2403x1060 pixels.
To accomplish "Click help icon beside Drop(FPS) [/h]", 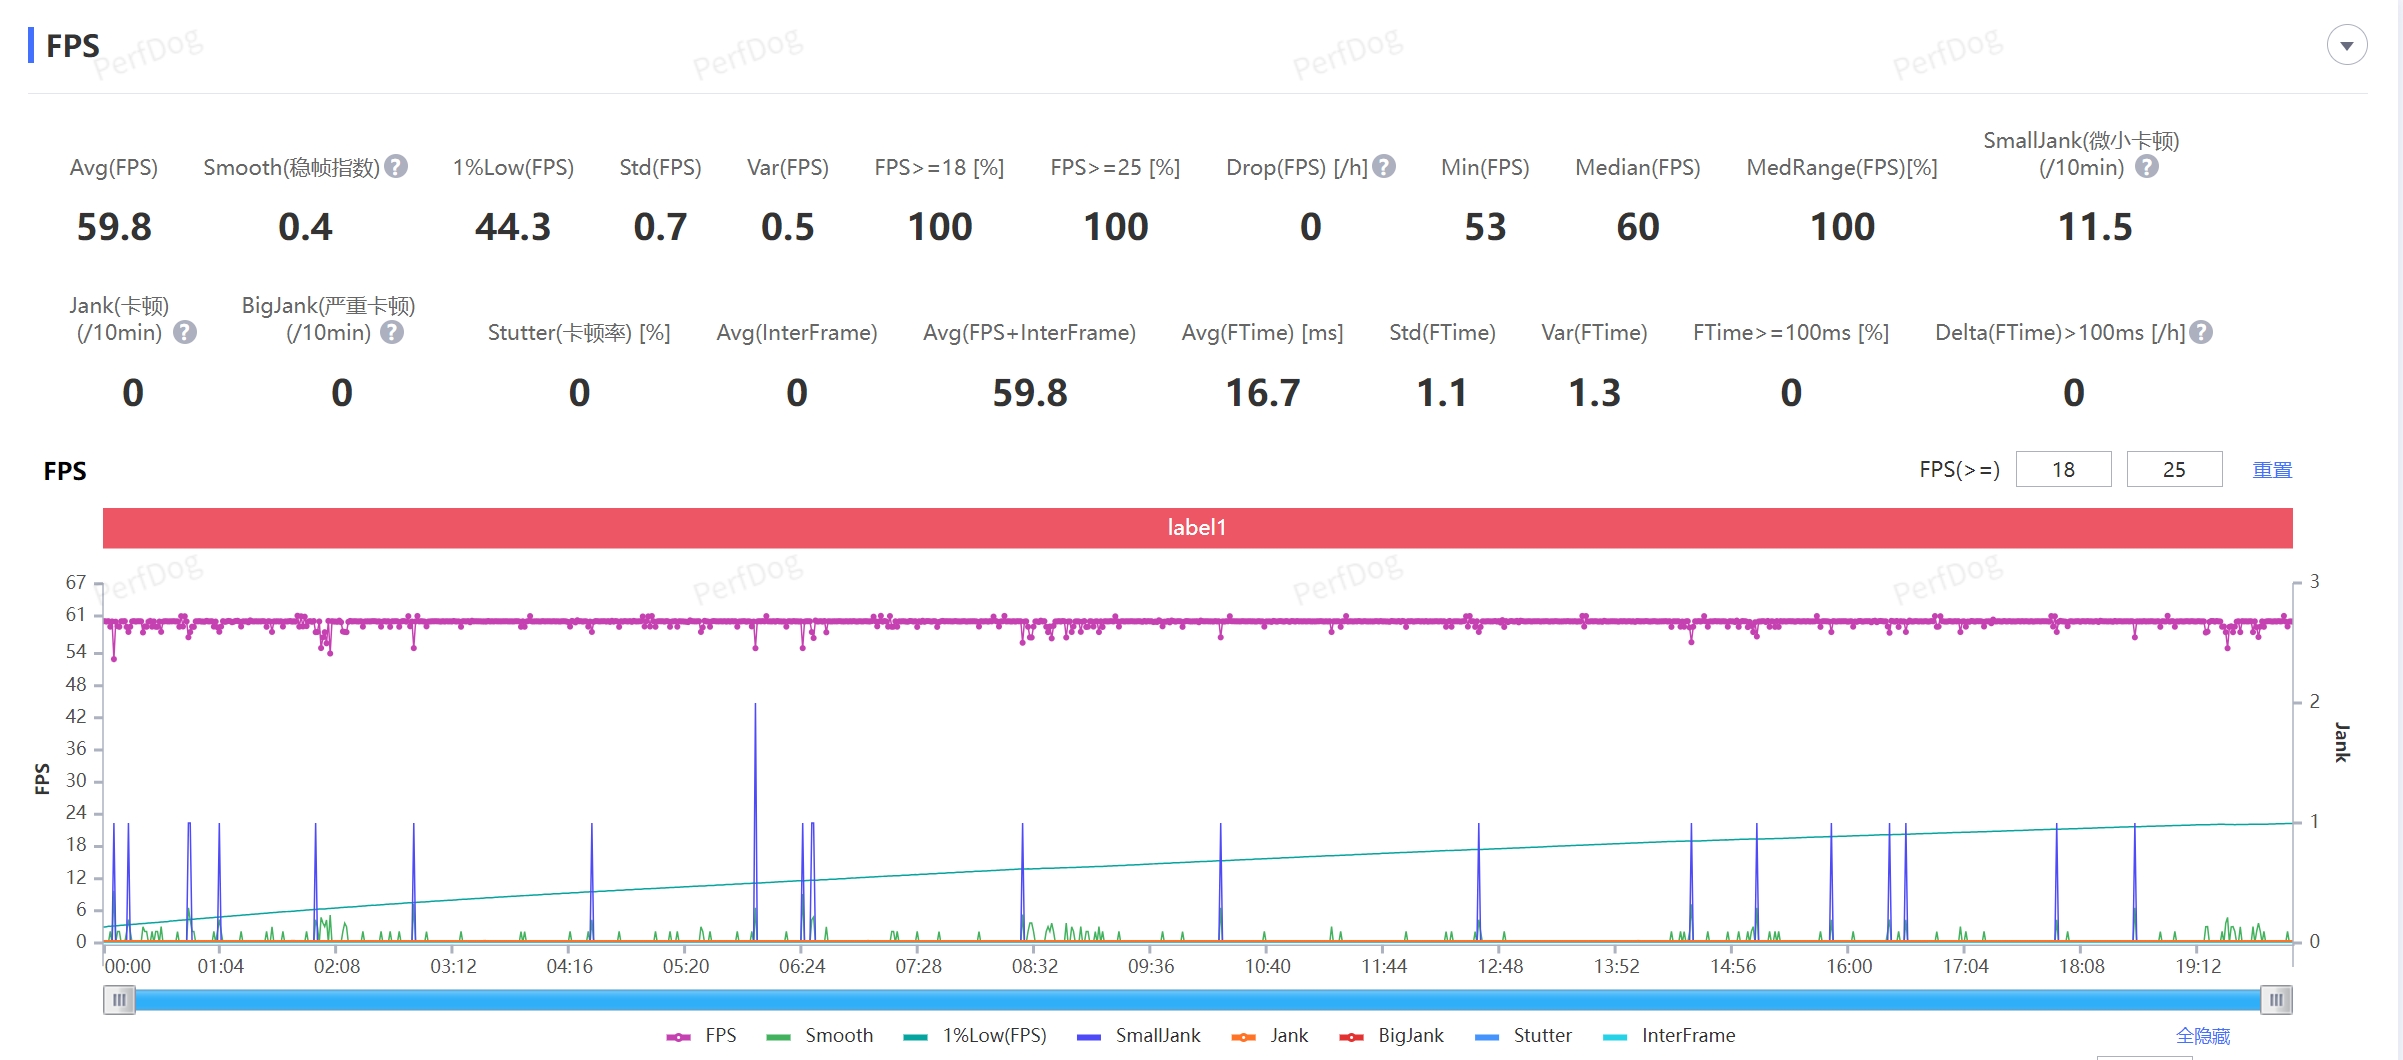I will (1384, 167).
